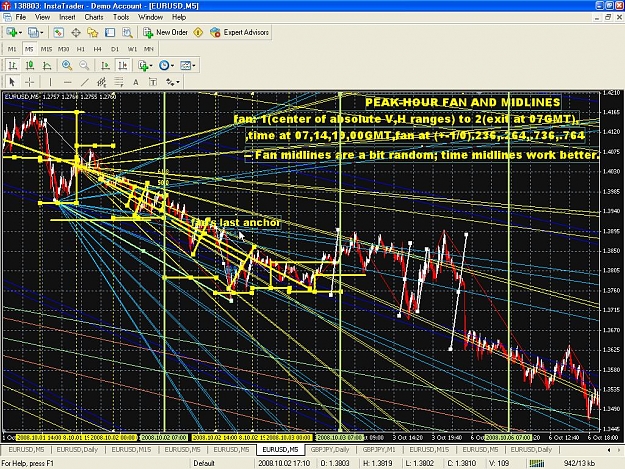Expand the Indicators dropdown arrow

(x=151, y=66)
